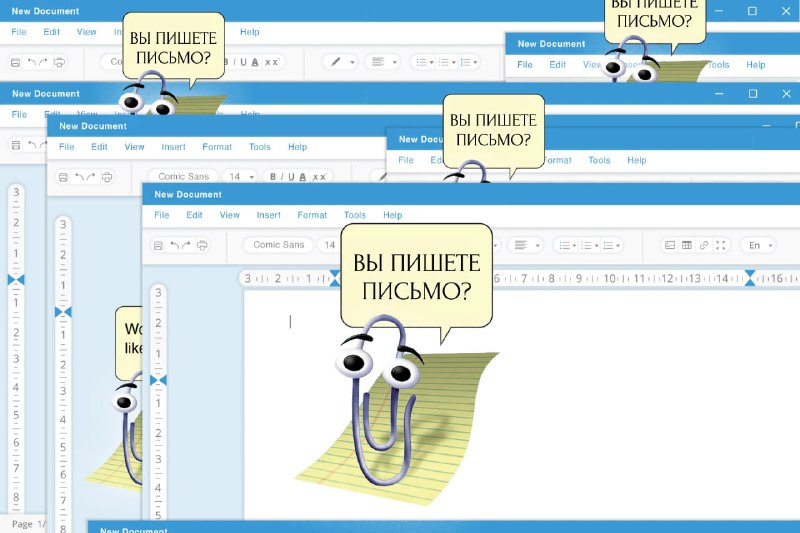The height and width of the screenshot is (533, 800).
Task: Select the highlighter pen in the topmost back window
Action: tap(335, 62)
